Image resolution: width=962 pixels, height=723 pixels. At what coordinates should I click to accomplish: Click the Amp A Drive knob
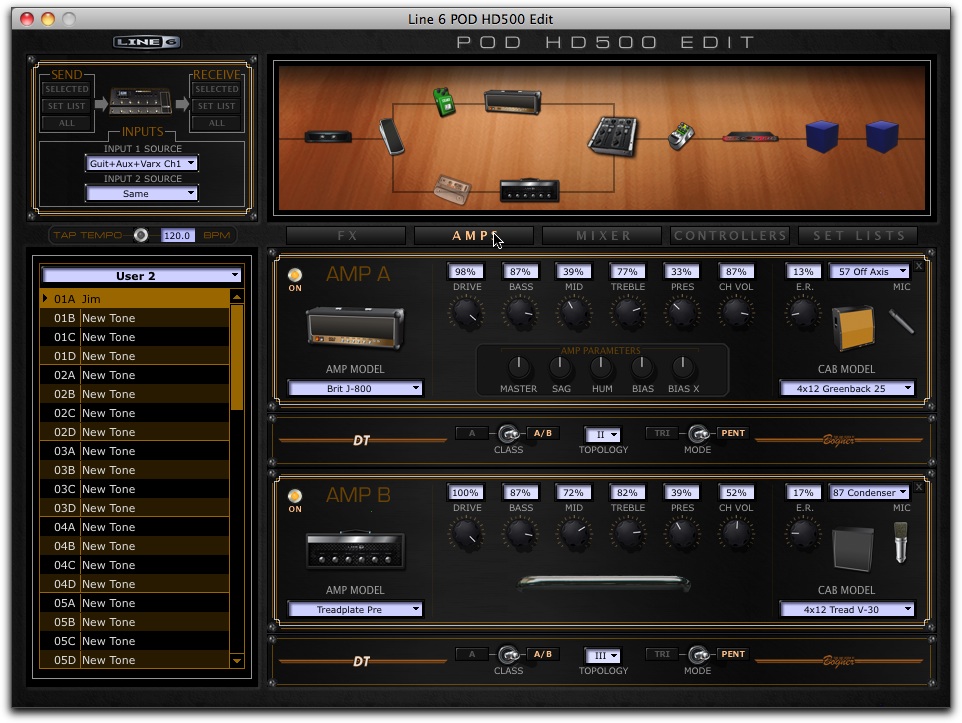coord(467,313)
